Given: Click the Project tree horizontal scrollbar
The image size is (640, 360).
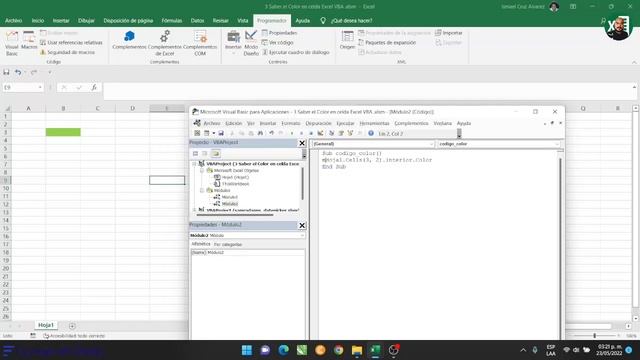Looking at the screenshot, I should (235, 215).
